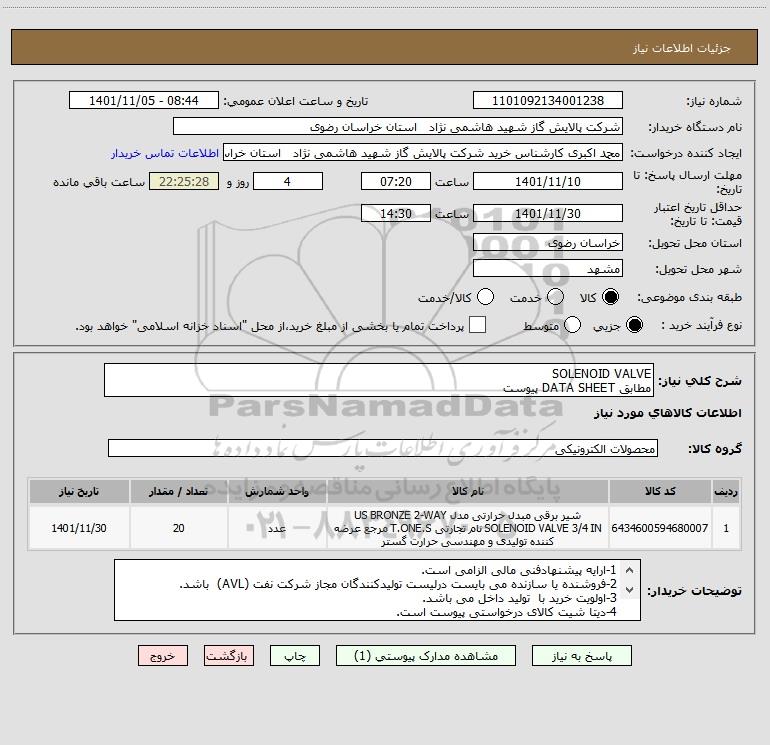Click the ایجاد کننده درخواست field
Viewport: 770px width, 745px height.
423,153
